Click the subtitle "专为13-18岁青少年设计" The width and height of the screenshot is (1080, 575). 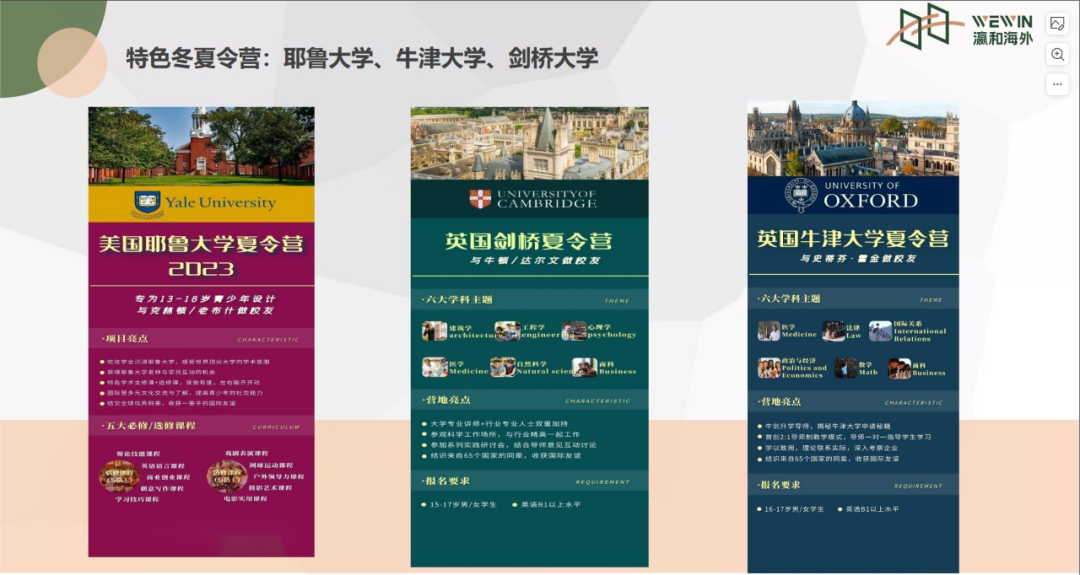205,300
